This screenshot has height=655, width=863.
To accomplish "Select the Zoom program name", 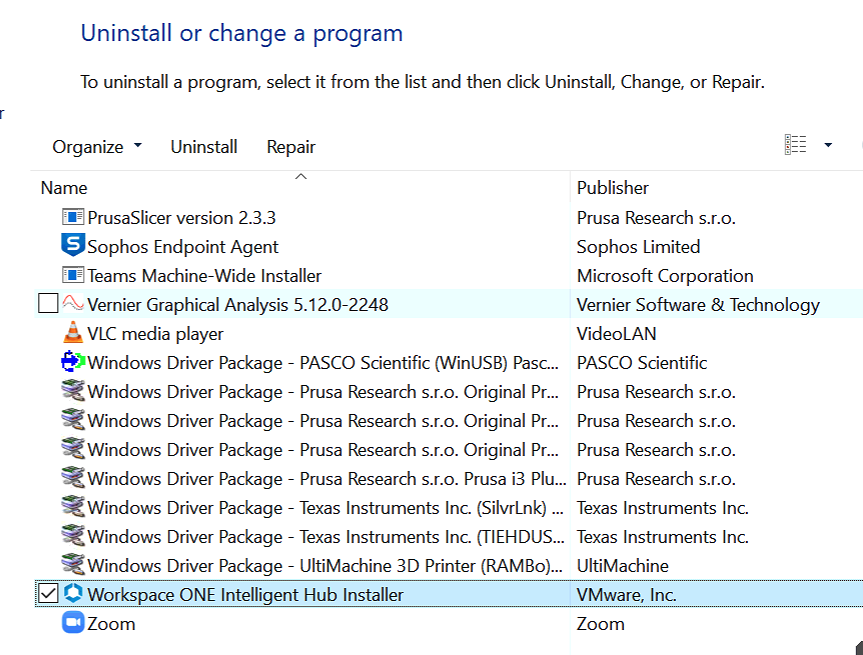I will (111, 624).
